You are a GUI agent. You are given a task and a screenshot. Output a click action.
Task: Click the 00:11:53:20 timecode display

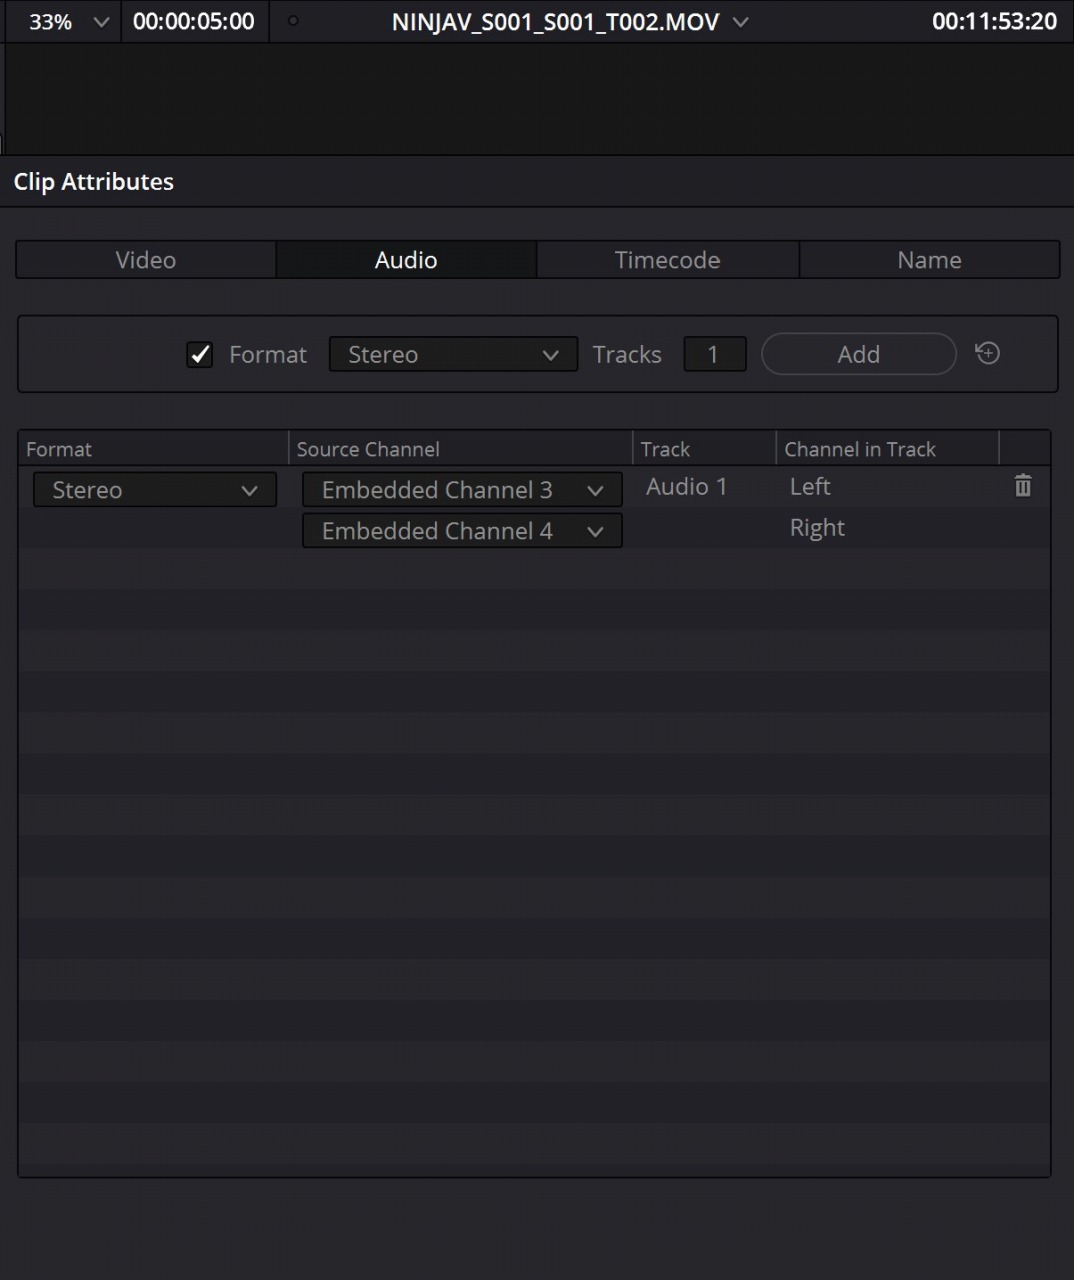(x=994, y=22)
